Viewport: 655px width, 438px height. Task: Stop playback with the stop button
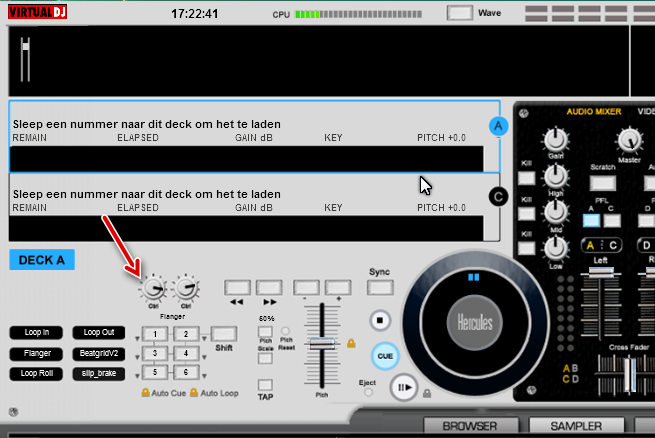click(x=380, y=320)
